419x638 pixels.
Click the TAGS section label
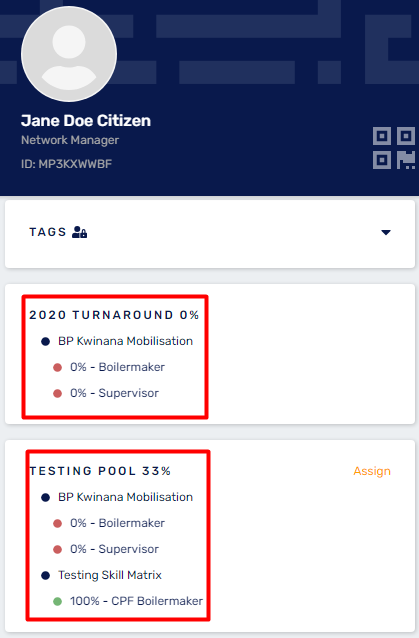48,232
